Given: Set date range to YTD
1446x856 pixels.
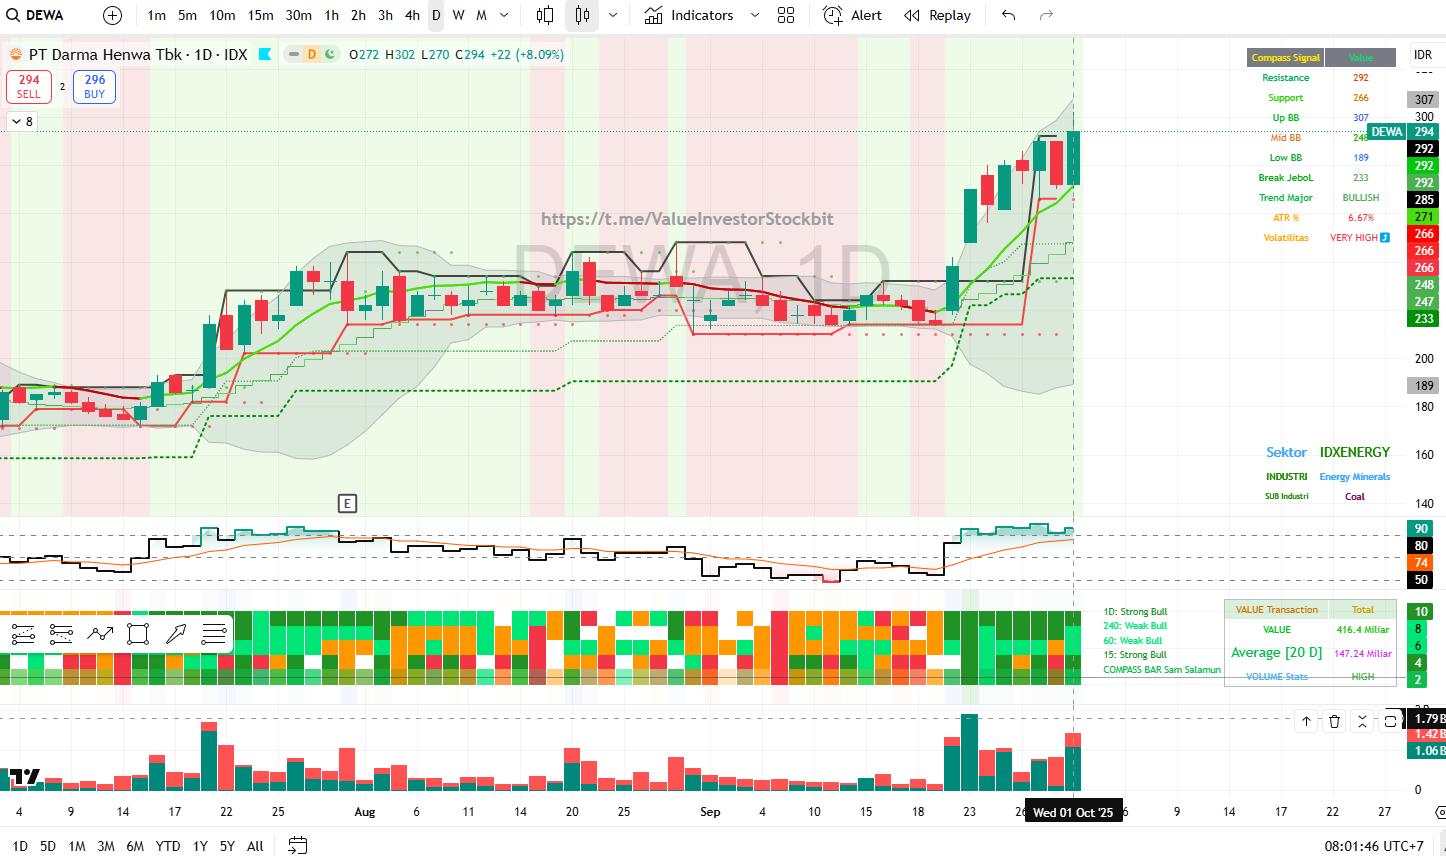Looking at the screenshot, I should click(x=168, y=846).
